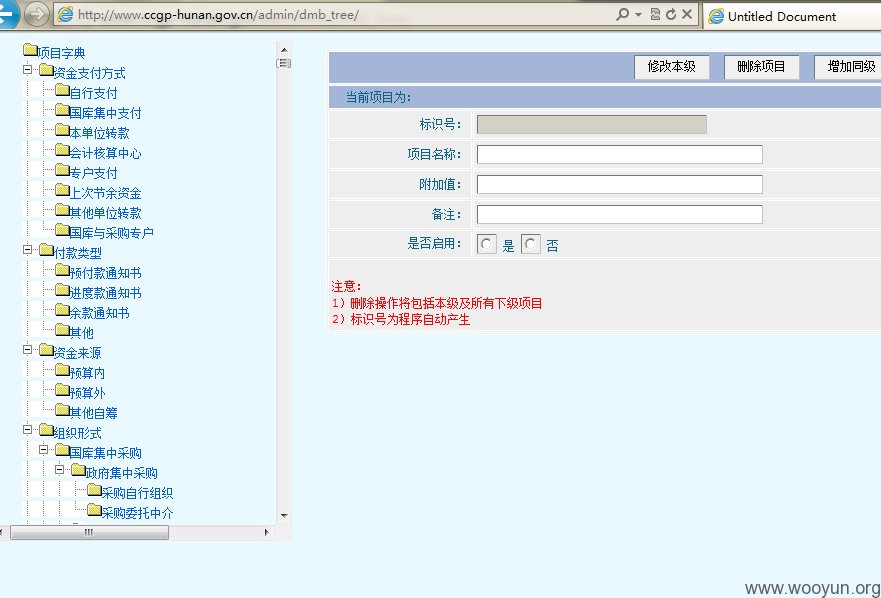The height and width of the screenshot is (598, 881).
Task: Click the horizontal scrollbar thumb
Action: [x=89, y=532]
